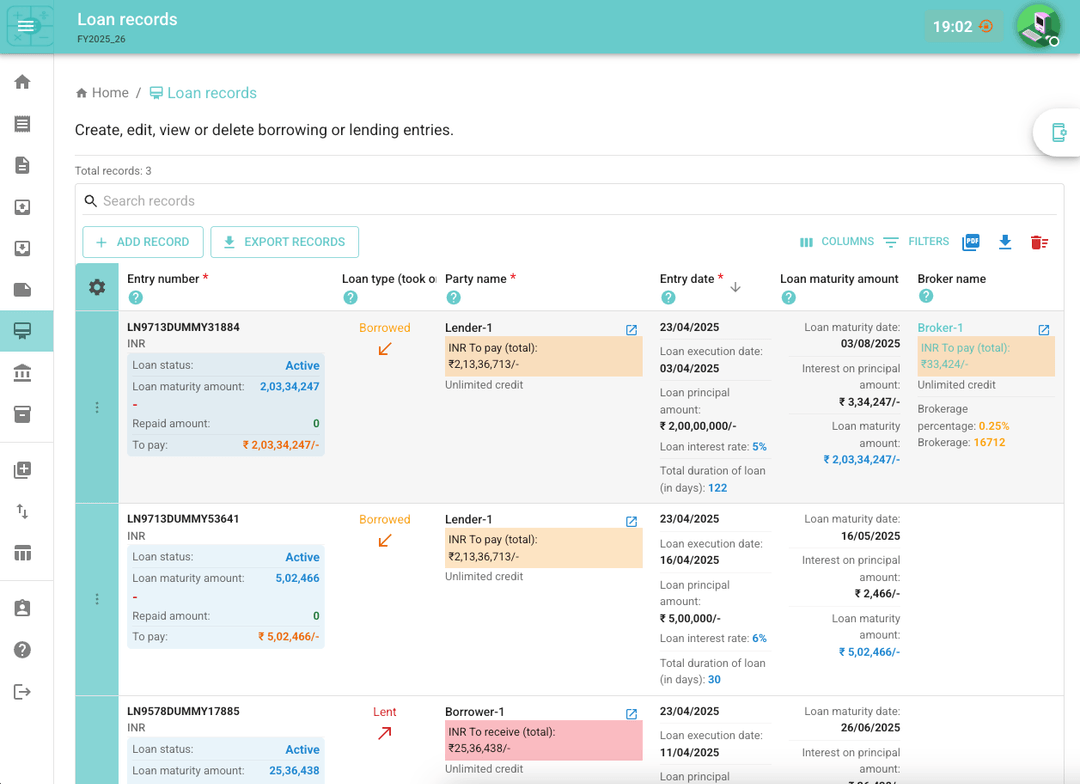
Task: Click the Home icon in sidebar
Action: [22, 82]
